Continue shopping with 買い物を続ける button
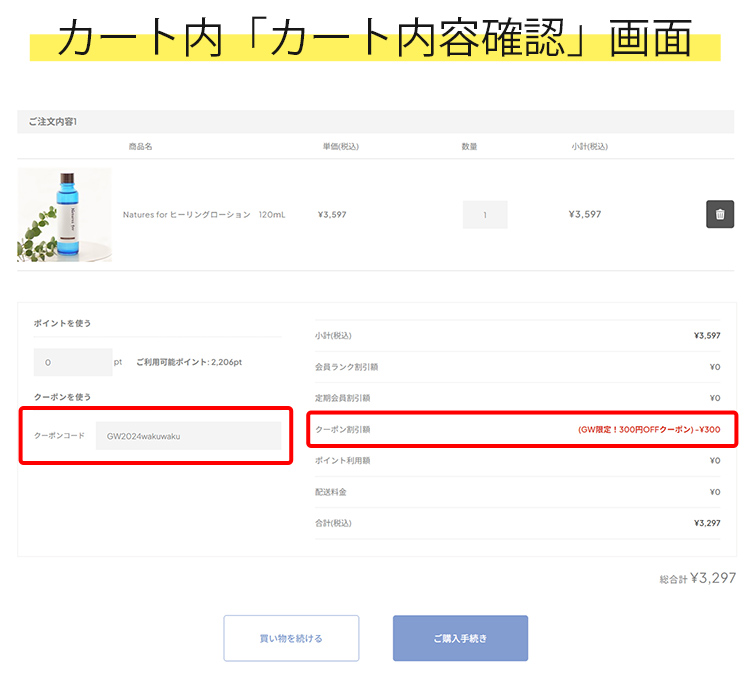Viewport: 750px width, 700px height. (x=291, y=638)
